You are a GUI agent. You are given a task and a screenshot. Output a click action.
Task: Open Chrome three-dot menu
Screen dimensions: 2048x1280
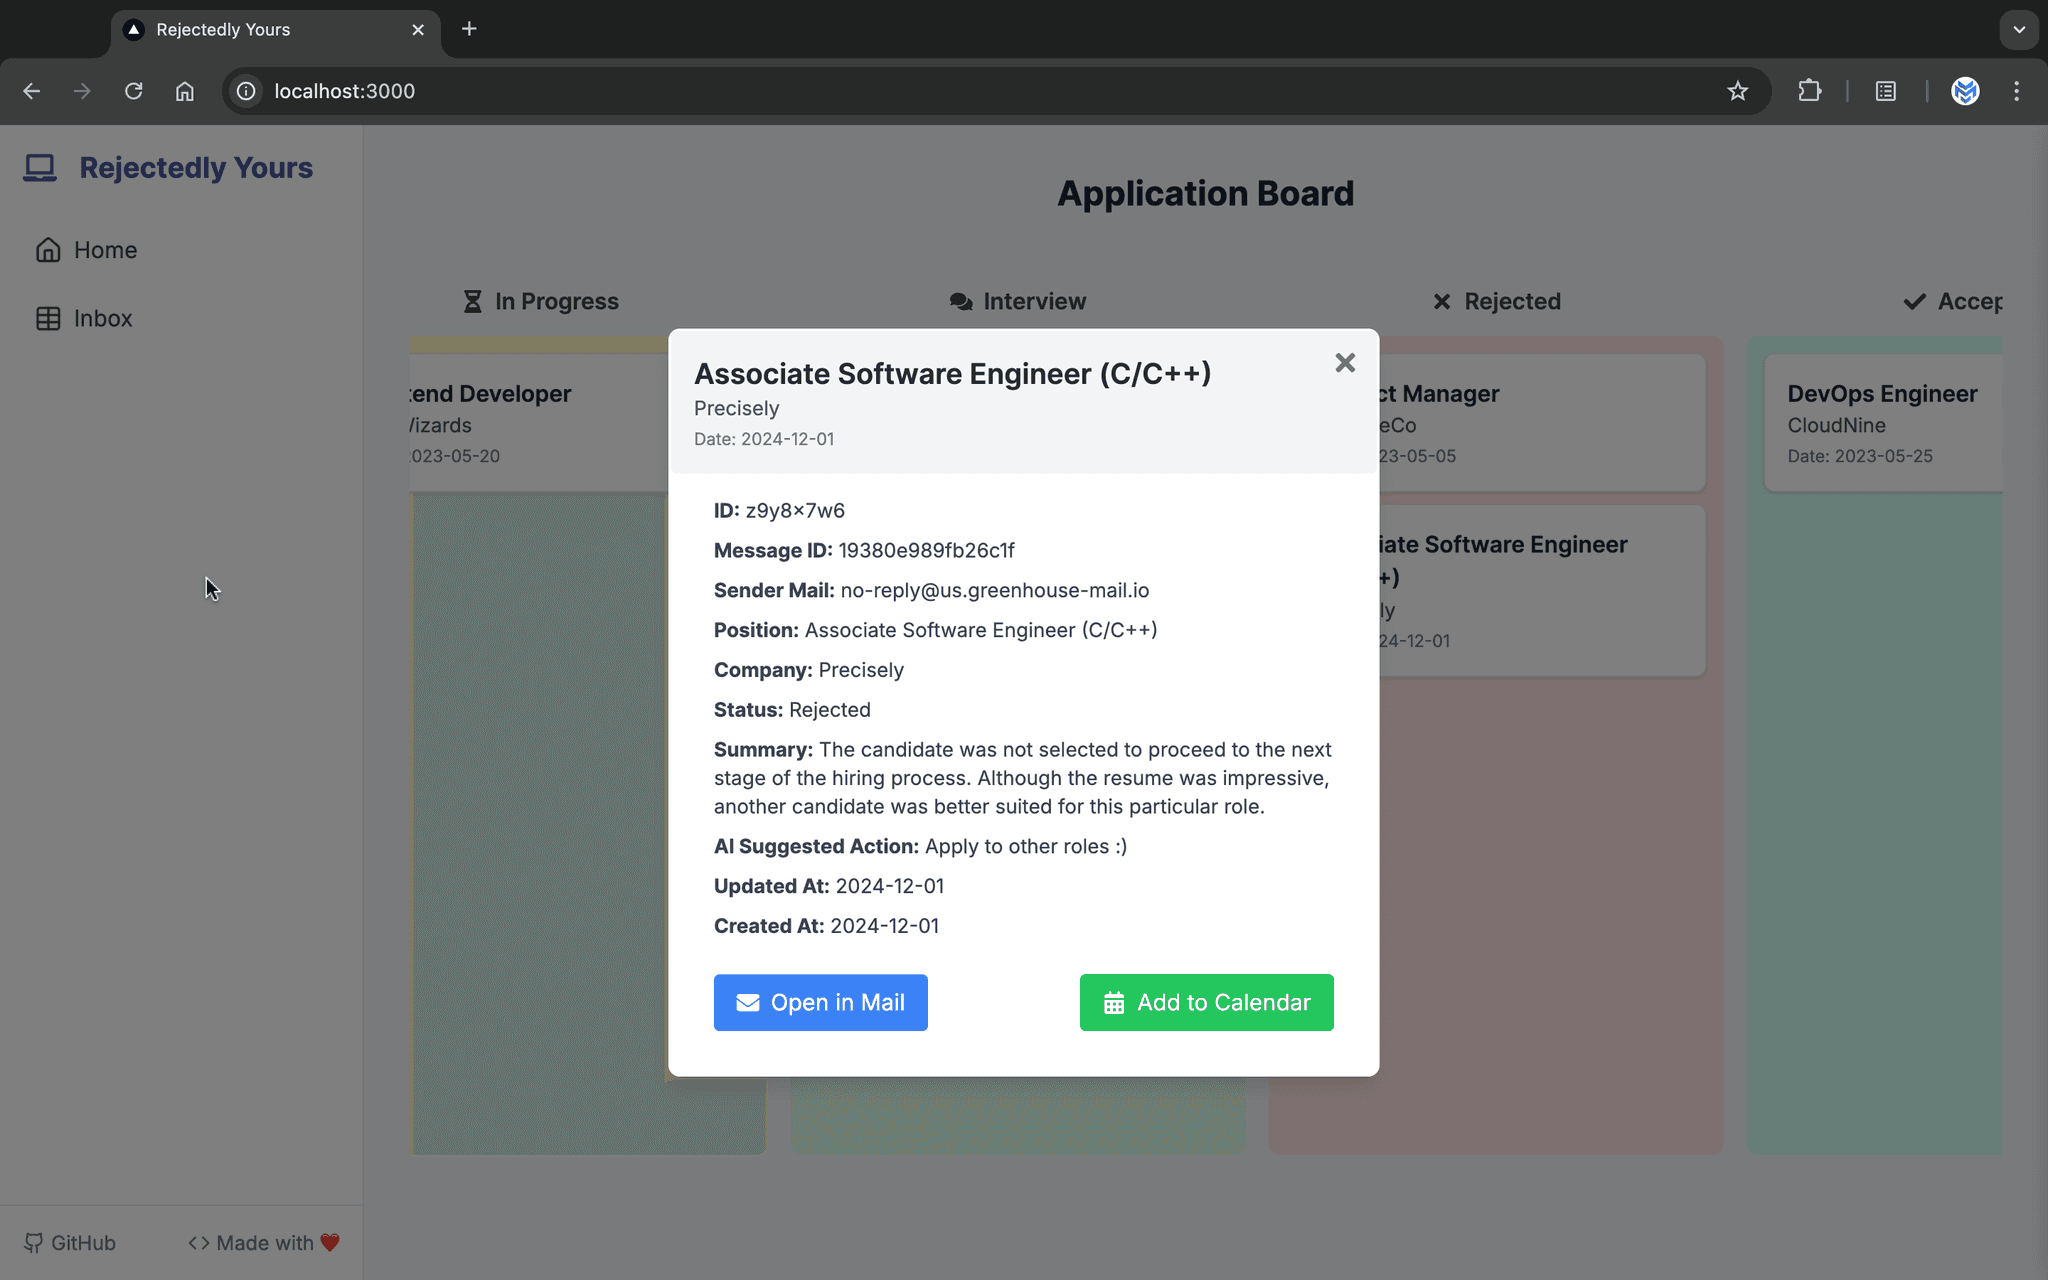click(x=2016, y=91)
